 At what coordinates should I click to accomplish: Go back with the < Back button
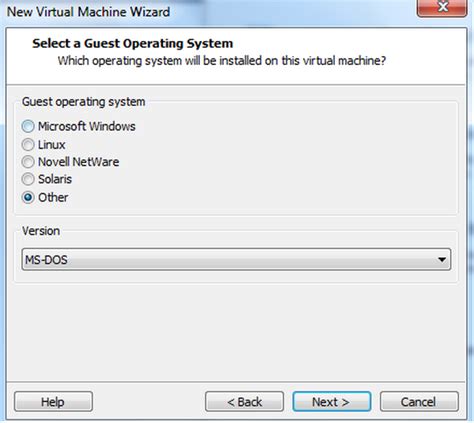[x=244, y=402]
